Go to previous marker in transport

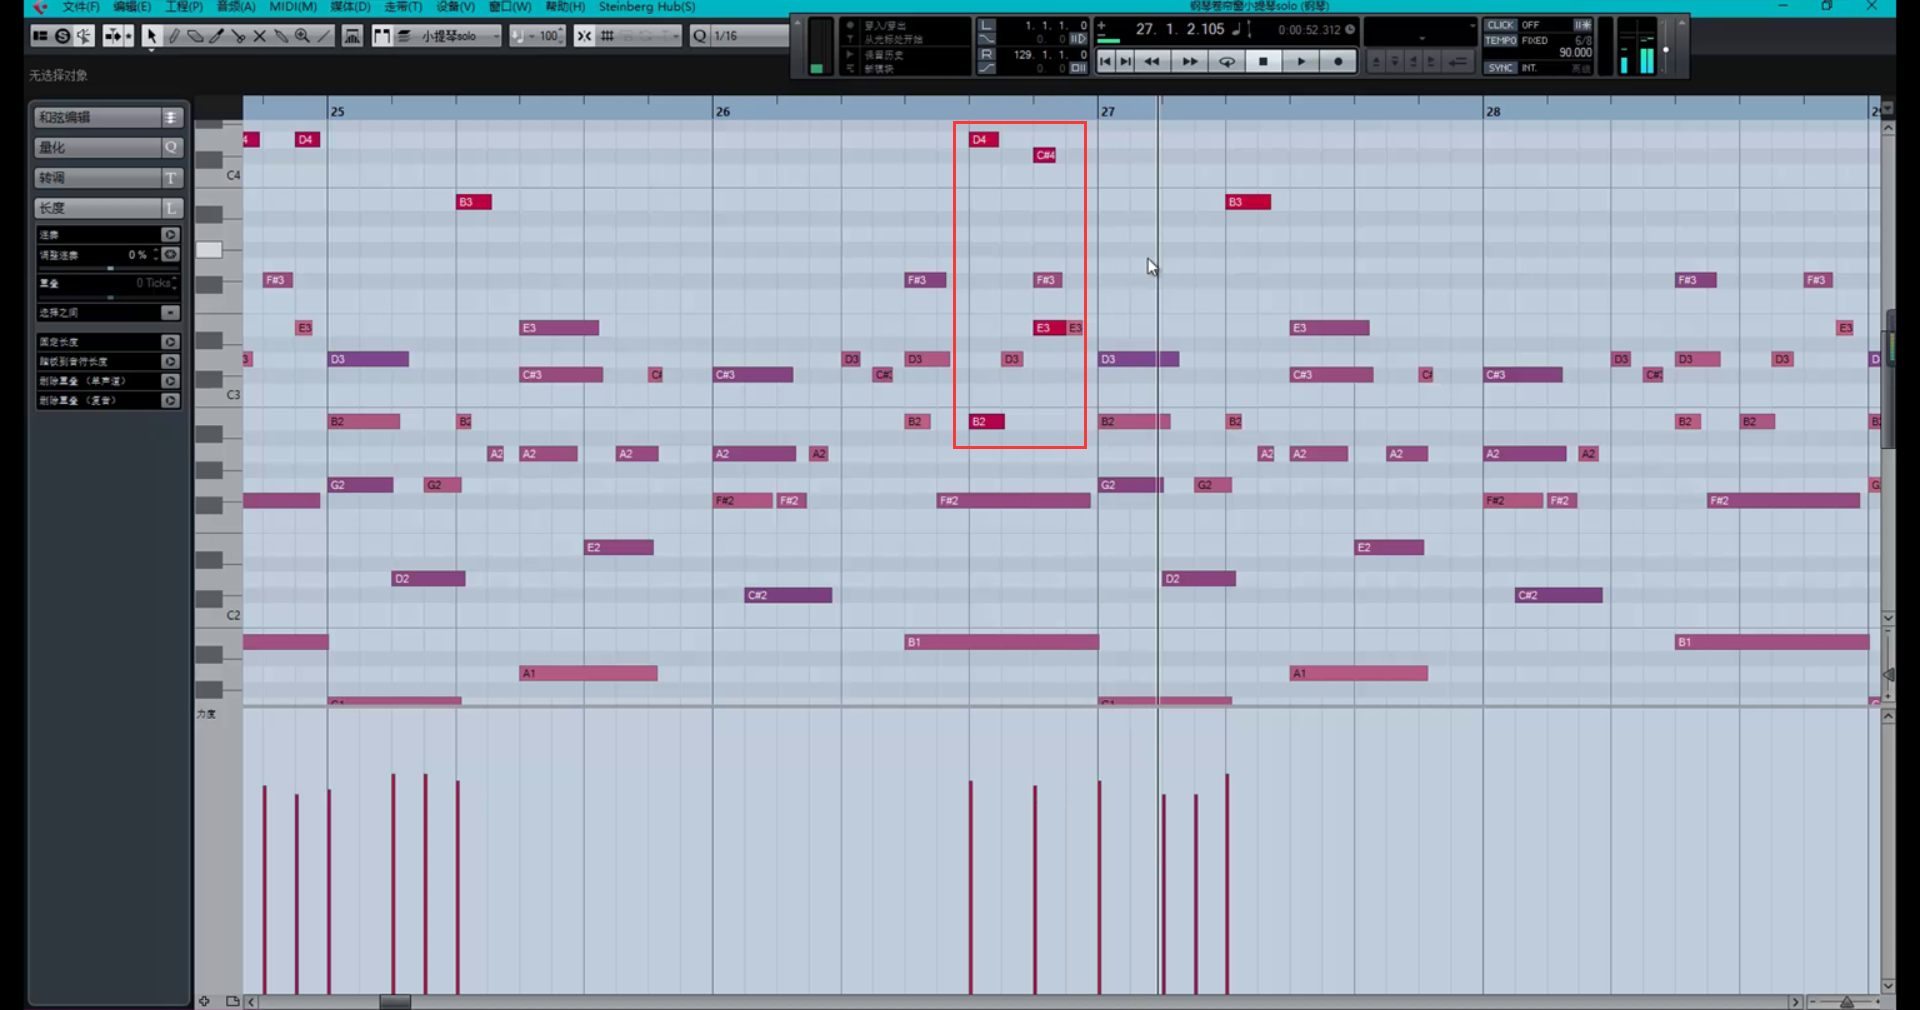[1105, 61]
